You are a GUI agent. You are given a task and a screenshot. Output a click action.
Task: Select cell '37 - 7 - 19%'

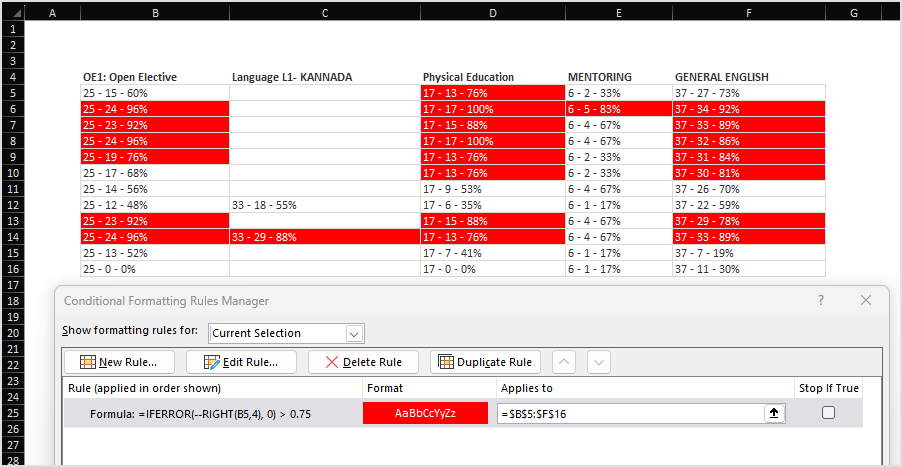coord(748,253)
